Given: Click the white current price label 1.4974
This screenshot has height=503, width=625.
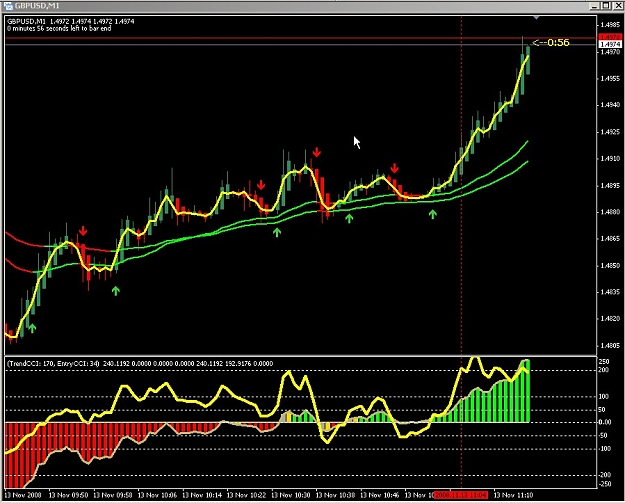Looking at the screenshot, I should pos(610,45).
